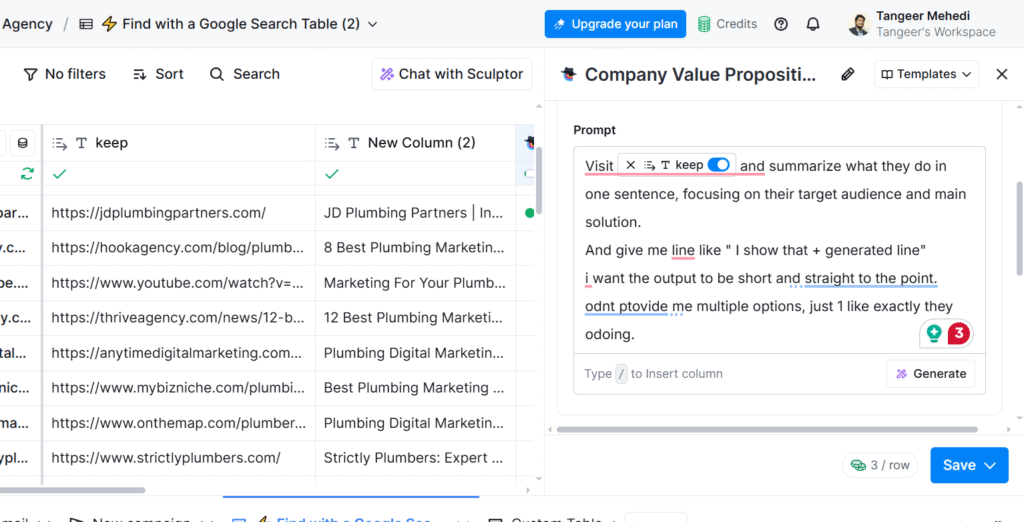1024x522 pixels.
Task: Click the side panel's horizontal scrollbar
Action: 767,429
